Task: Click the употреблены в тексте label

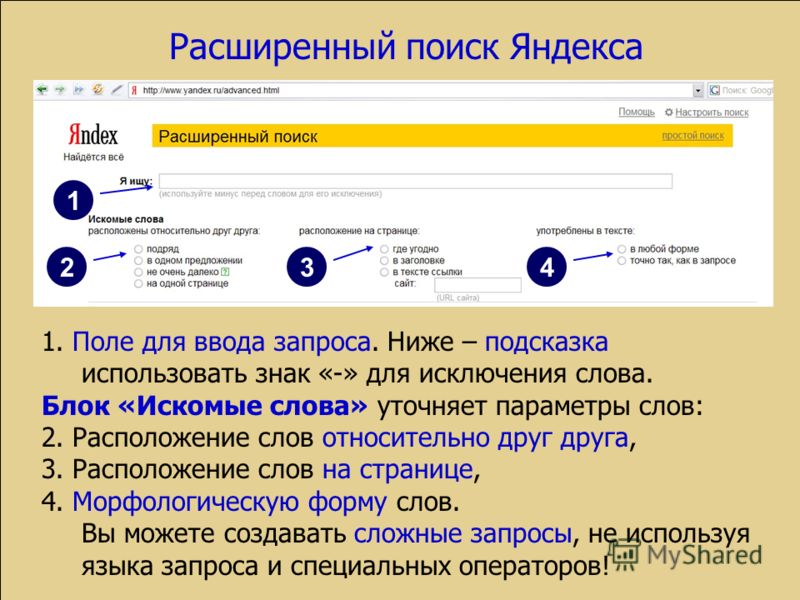Action: coord(585,231)
